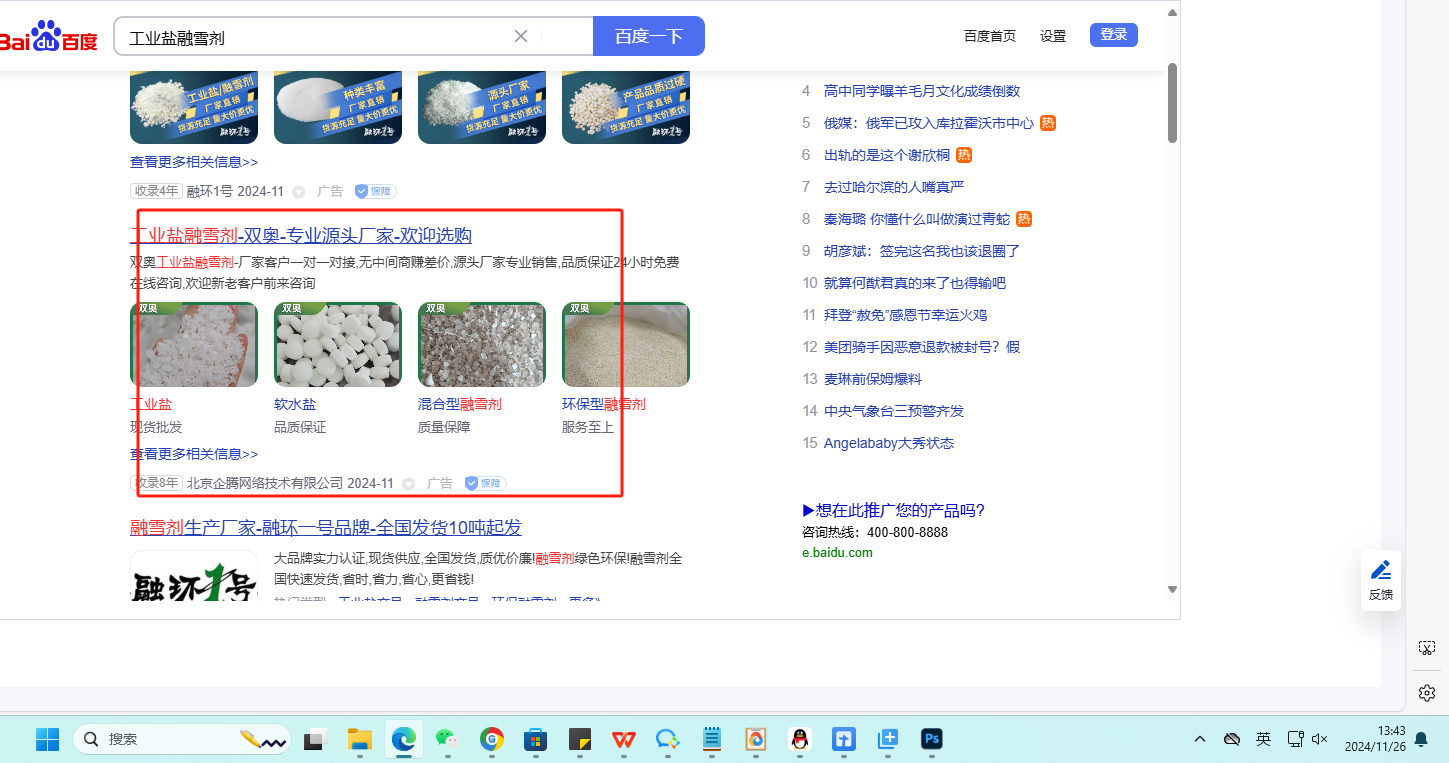Open WPS Office from the taskbar
The height and width of the screenshot is (763, 1449).
pyautogui.click(x=623, y=739)
